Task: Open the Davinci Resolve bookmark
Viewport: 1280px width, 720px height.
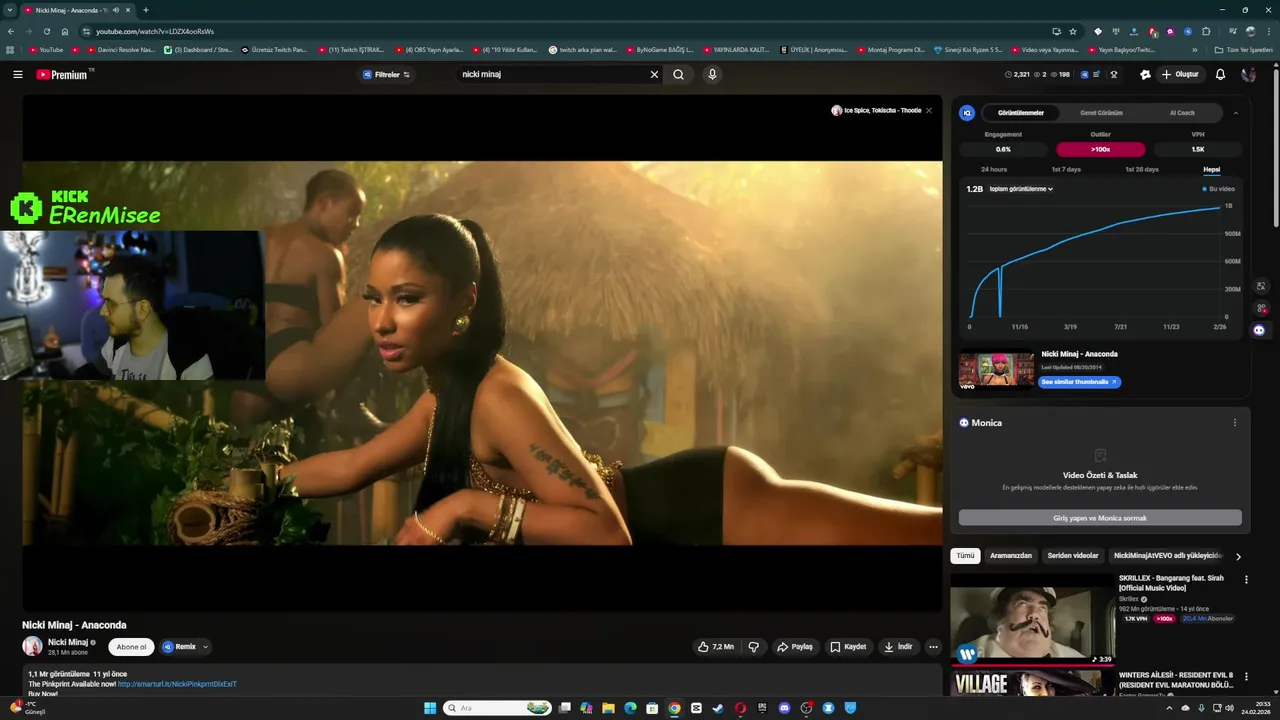Action: [x=121, y=49]
